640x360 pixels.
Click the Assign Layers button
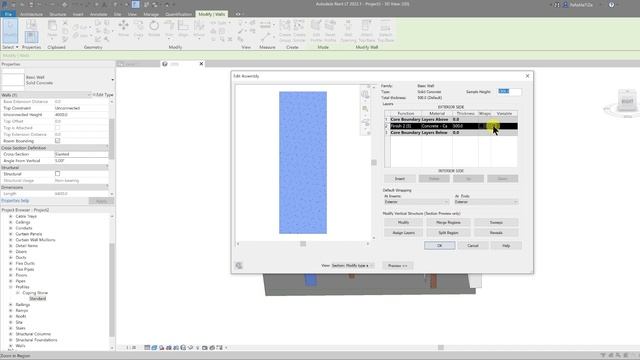pyautogui.click(x=404, y=233)
